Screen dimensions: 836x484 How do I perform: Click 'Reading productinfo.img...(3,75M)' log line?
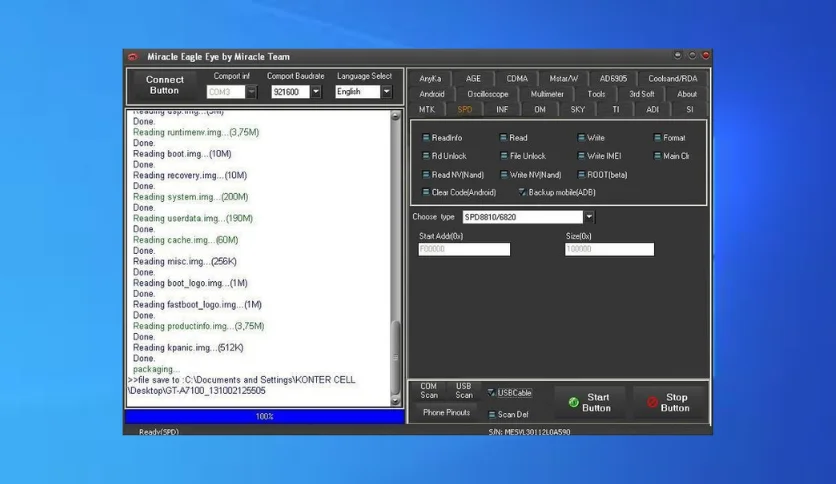(198, 326)
